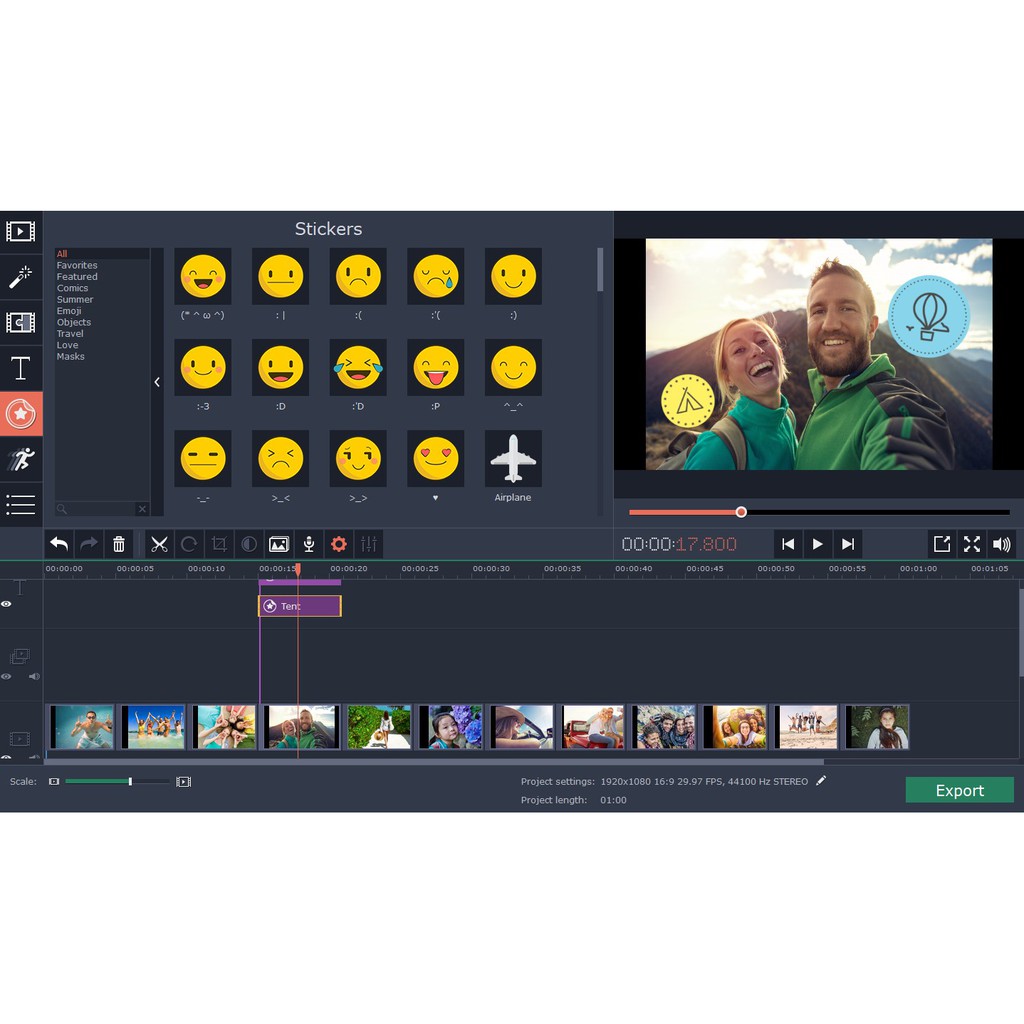Choose the sad :( sticker
Screen dimensions: 1024x1024
[358, 276]
